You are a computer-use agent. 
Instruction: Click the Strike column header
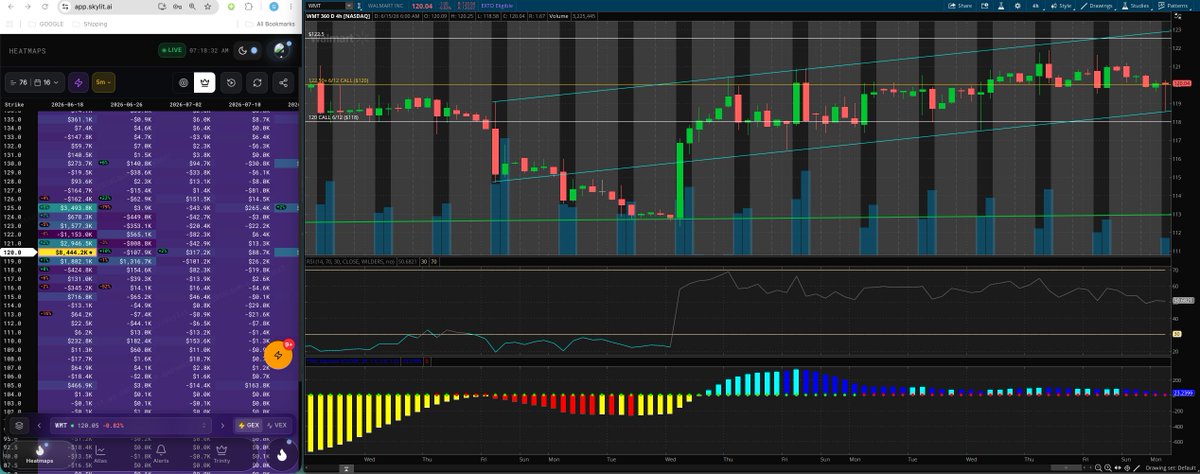14,104
